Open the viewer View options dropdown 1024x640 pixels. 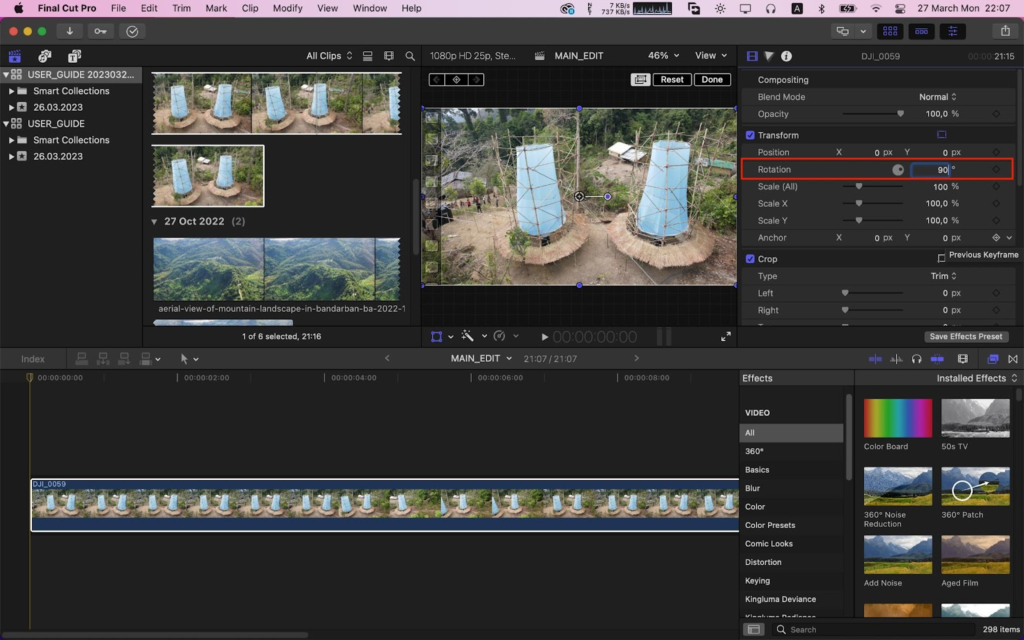pyautogui.click(x=711, y=56)
